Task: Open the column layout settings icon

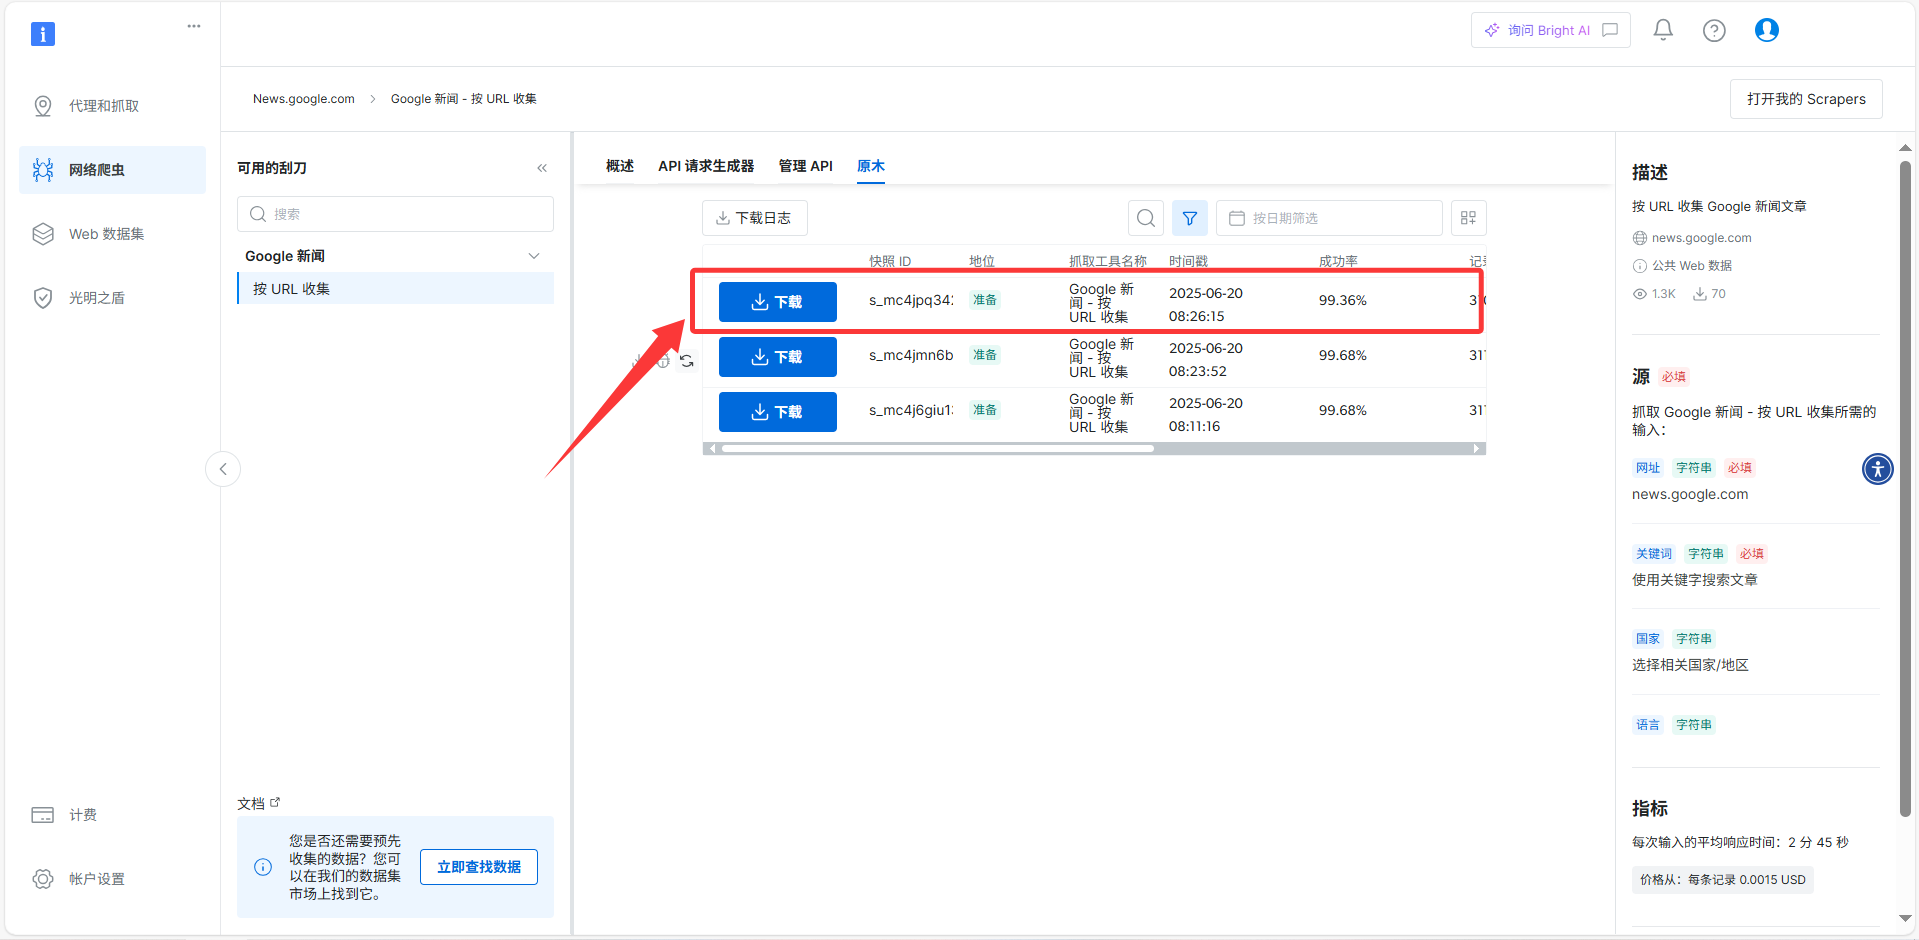Action: tap(1468, 218)
